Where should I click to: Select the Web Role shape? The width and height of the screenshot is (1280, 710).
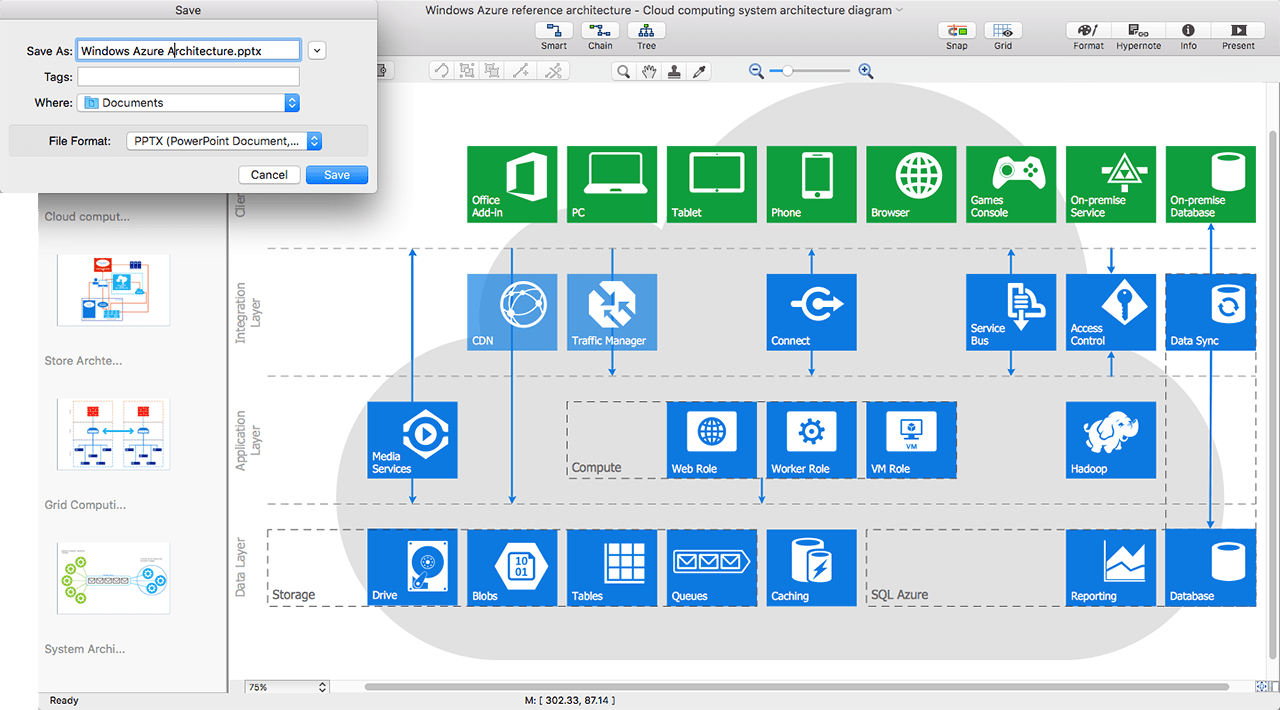(712, 440)
